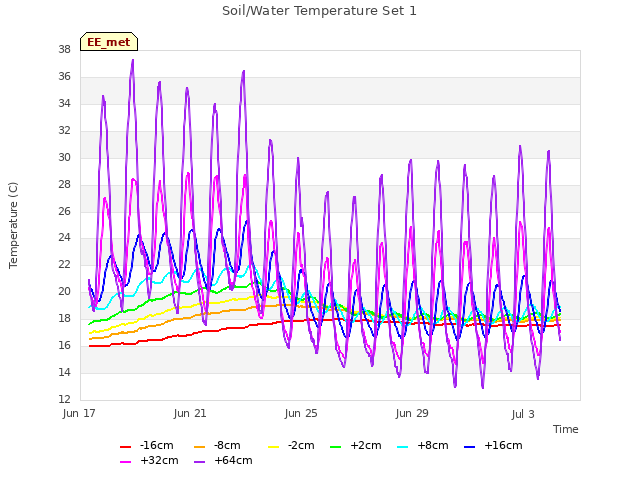The width and height of the screenshot is (640, 480).
Task: Click the -16cm red legend swatch
Action: pos(125,447)
